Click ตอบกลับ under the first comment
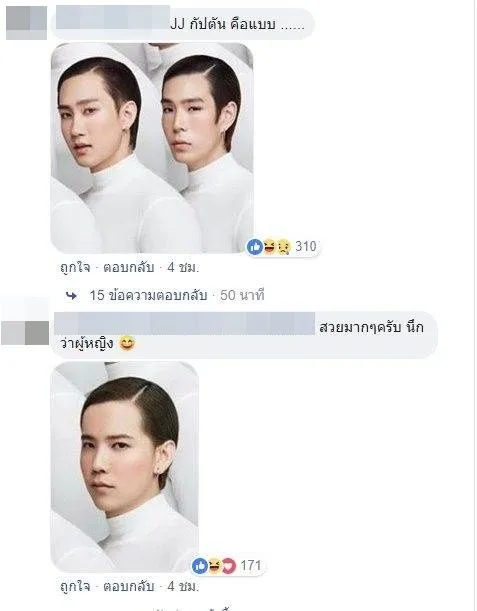The height and width of the screenshot is (611, 477). (129, 268)
